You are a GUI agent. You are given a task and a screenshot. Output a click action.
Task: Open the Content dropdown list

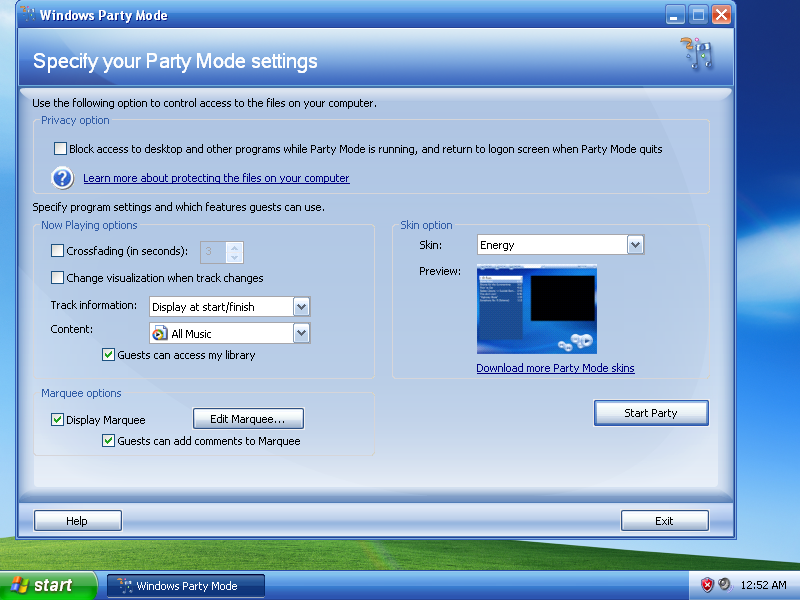point(301,334)
